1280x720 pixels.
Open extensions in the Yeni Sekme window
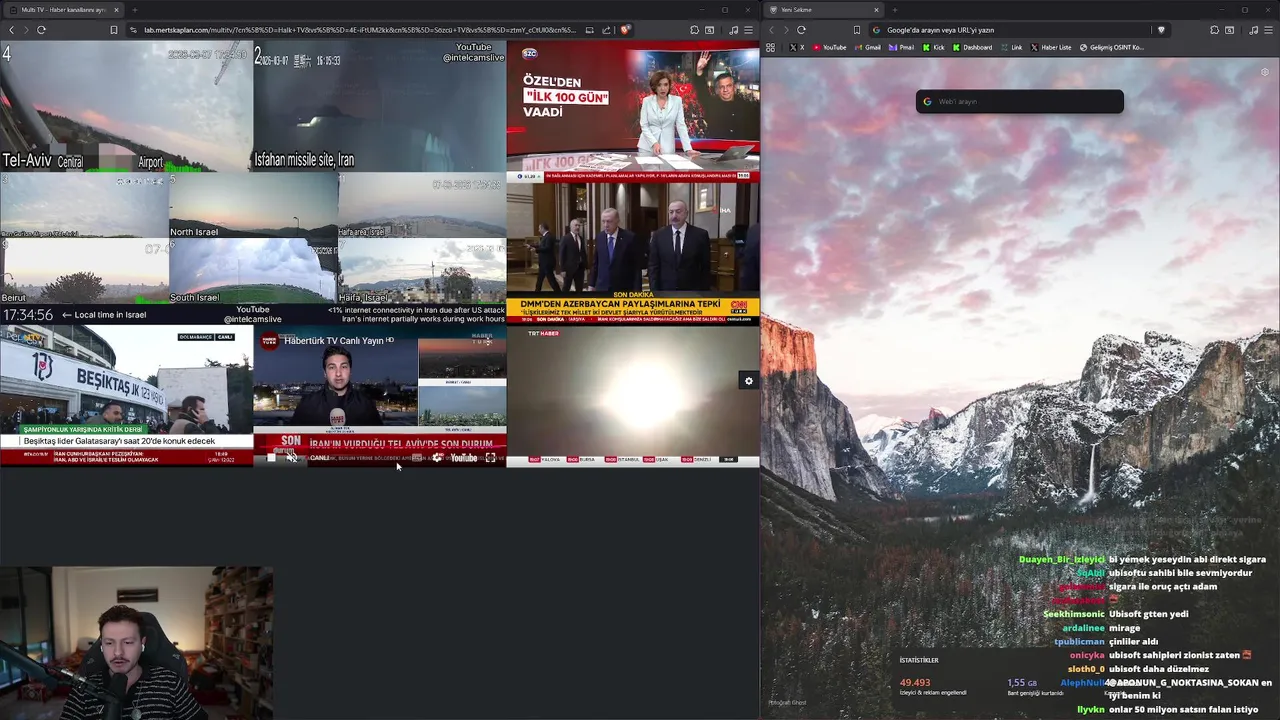point(1214,30)
